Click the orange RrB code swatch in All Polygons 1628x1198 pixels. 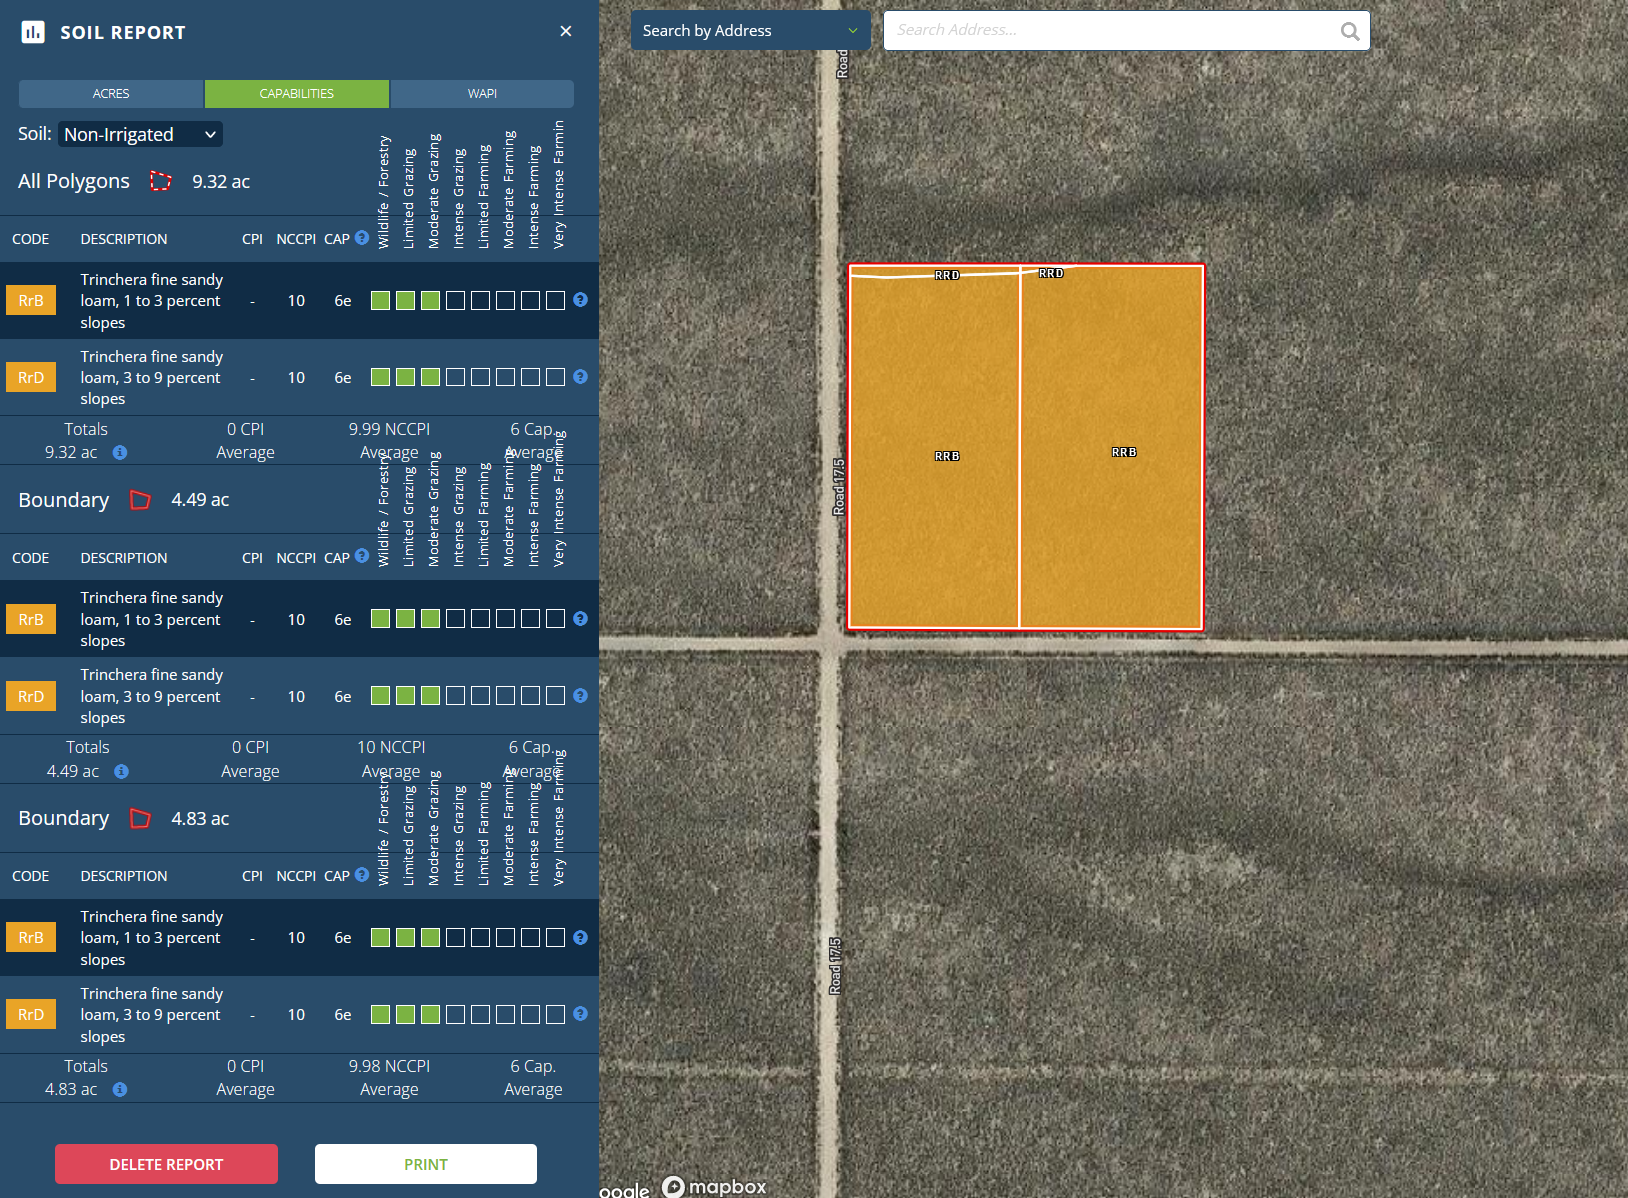31,301
